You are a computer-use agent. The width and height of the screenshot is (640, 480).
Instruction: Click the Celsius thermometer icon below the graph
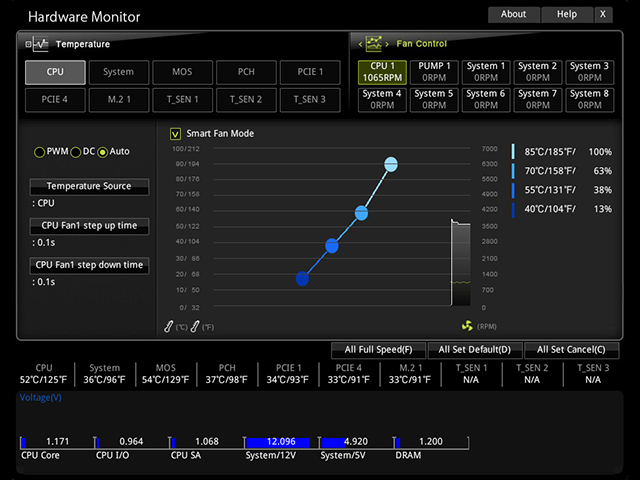tap(169, 326)
